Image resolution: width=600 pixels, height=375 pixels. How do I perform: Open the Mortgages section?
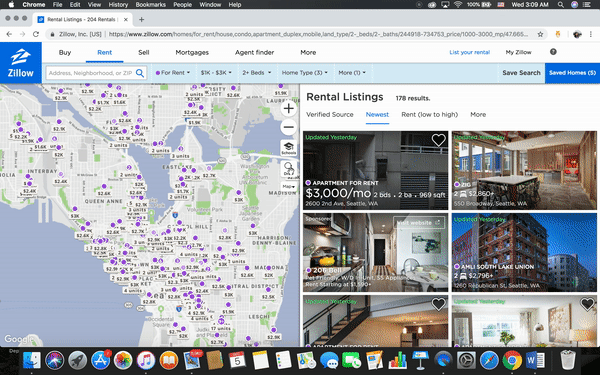click(x=192, y=52)
